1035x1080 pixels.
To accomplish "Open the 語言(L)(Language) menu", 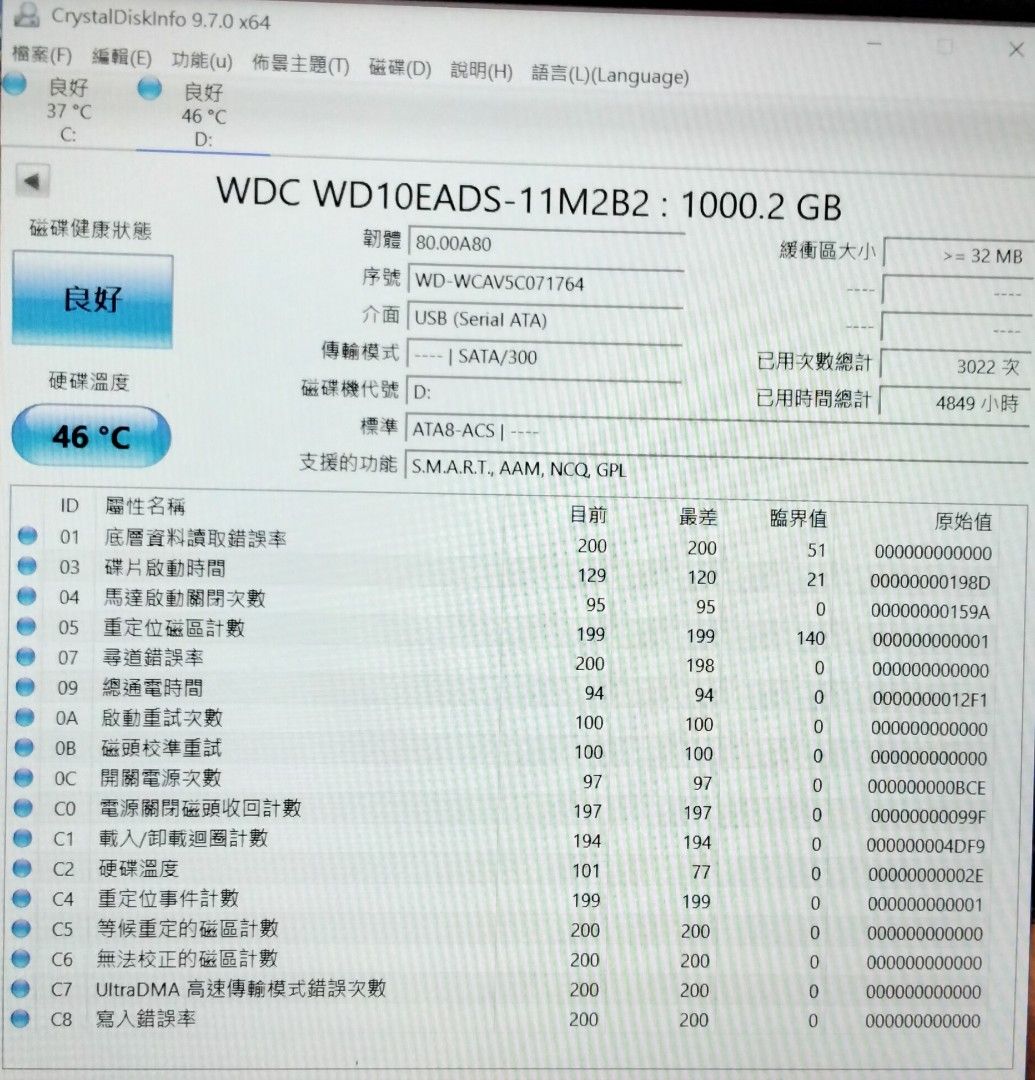I will point(610,75).
